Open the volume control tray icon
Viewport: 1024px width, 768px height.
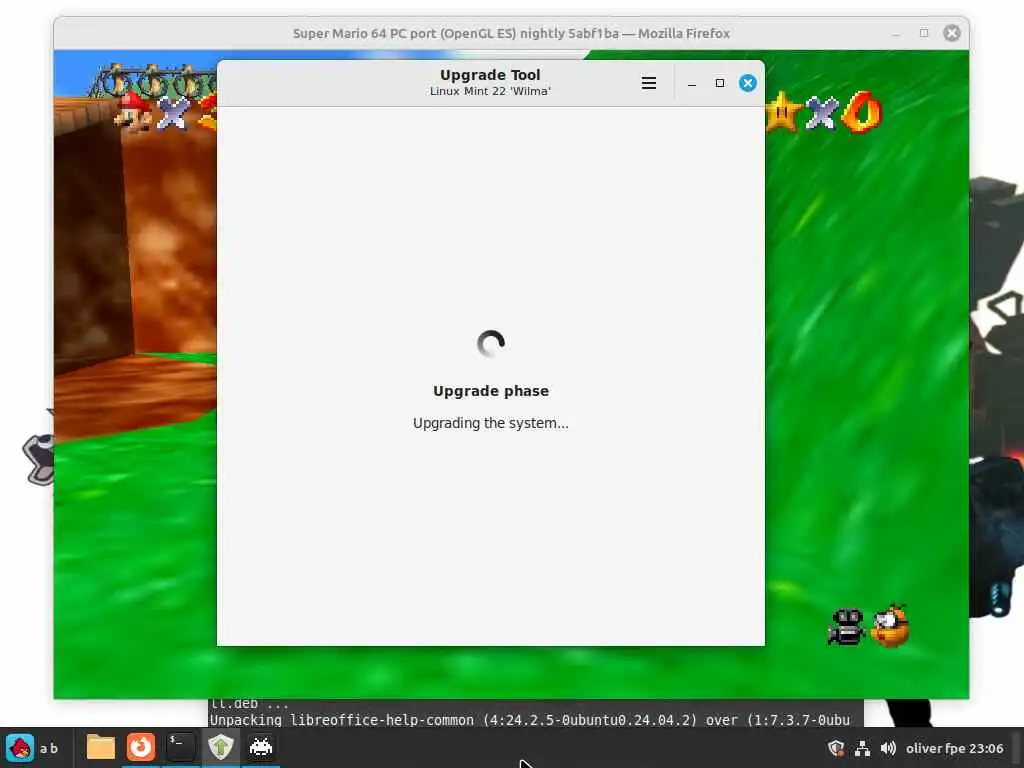888,748
